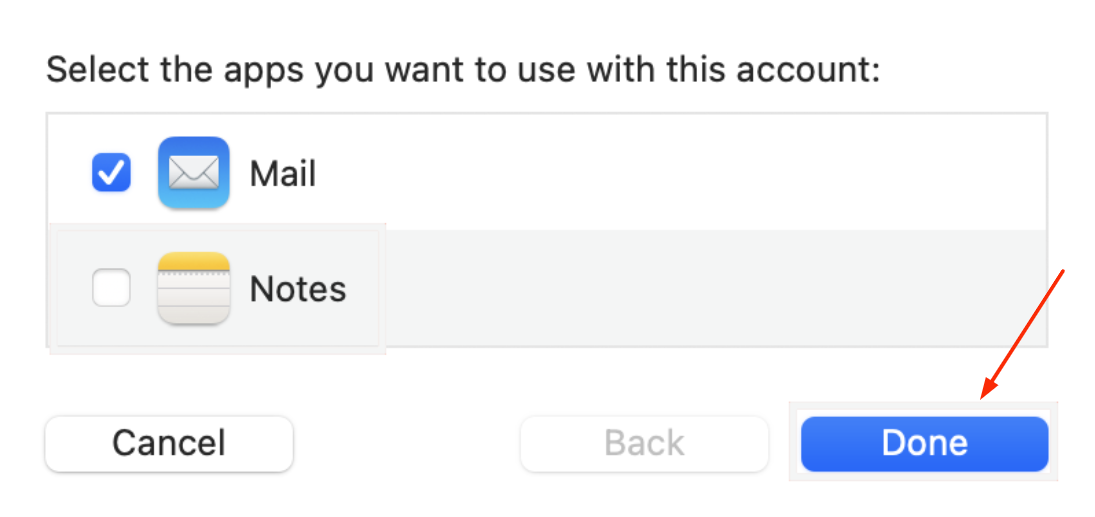1095x517 pixels.
Task: Cancel the account setup dialog
Action: tap(169, 443)
